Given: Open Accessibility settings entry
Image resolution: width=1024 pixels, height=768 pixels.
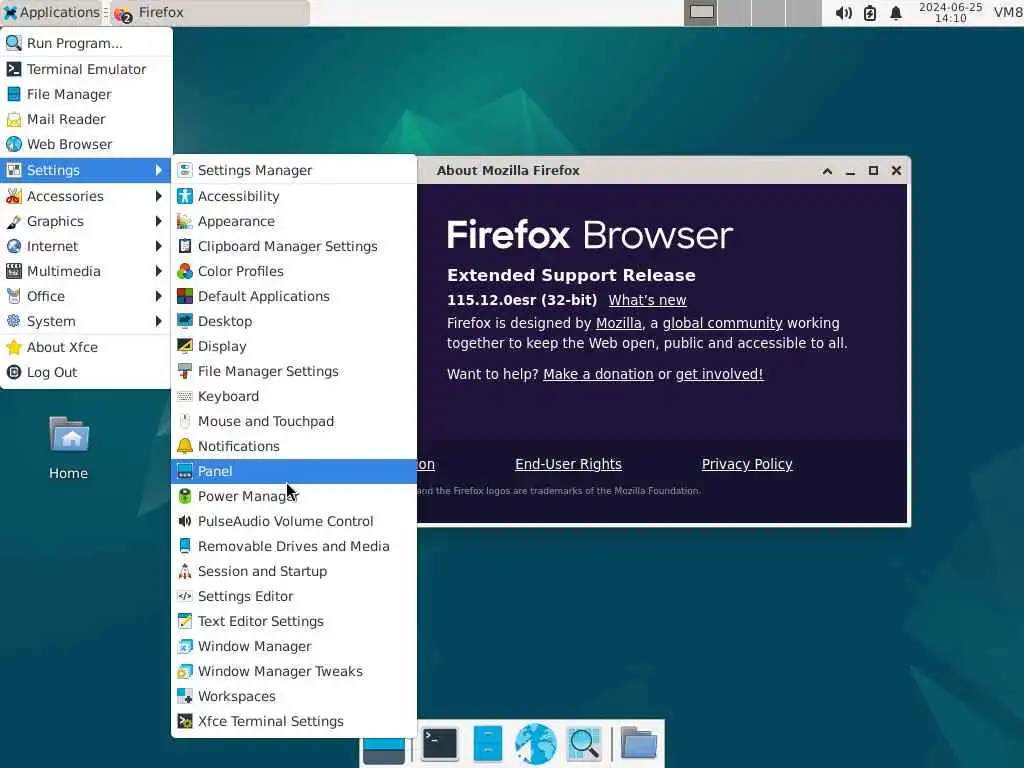Looking at the screenshot, I should point(294,196).
